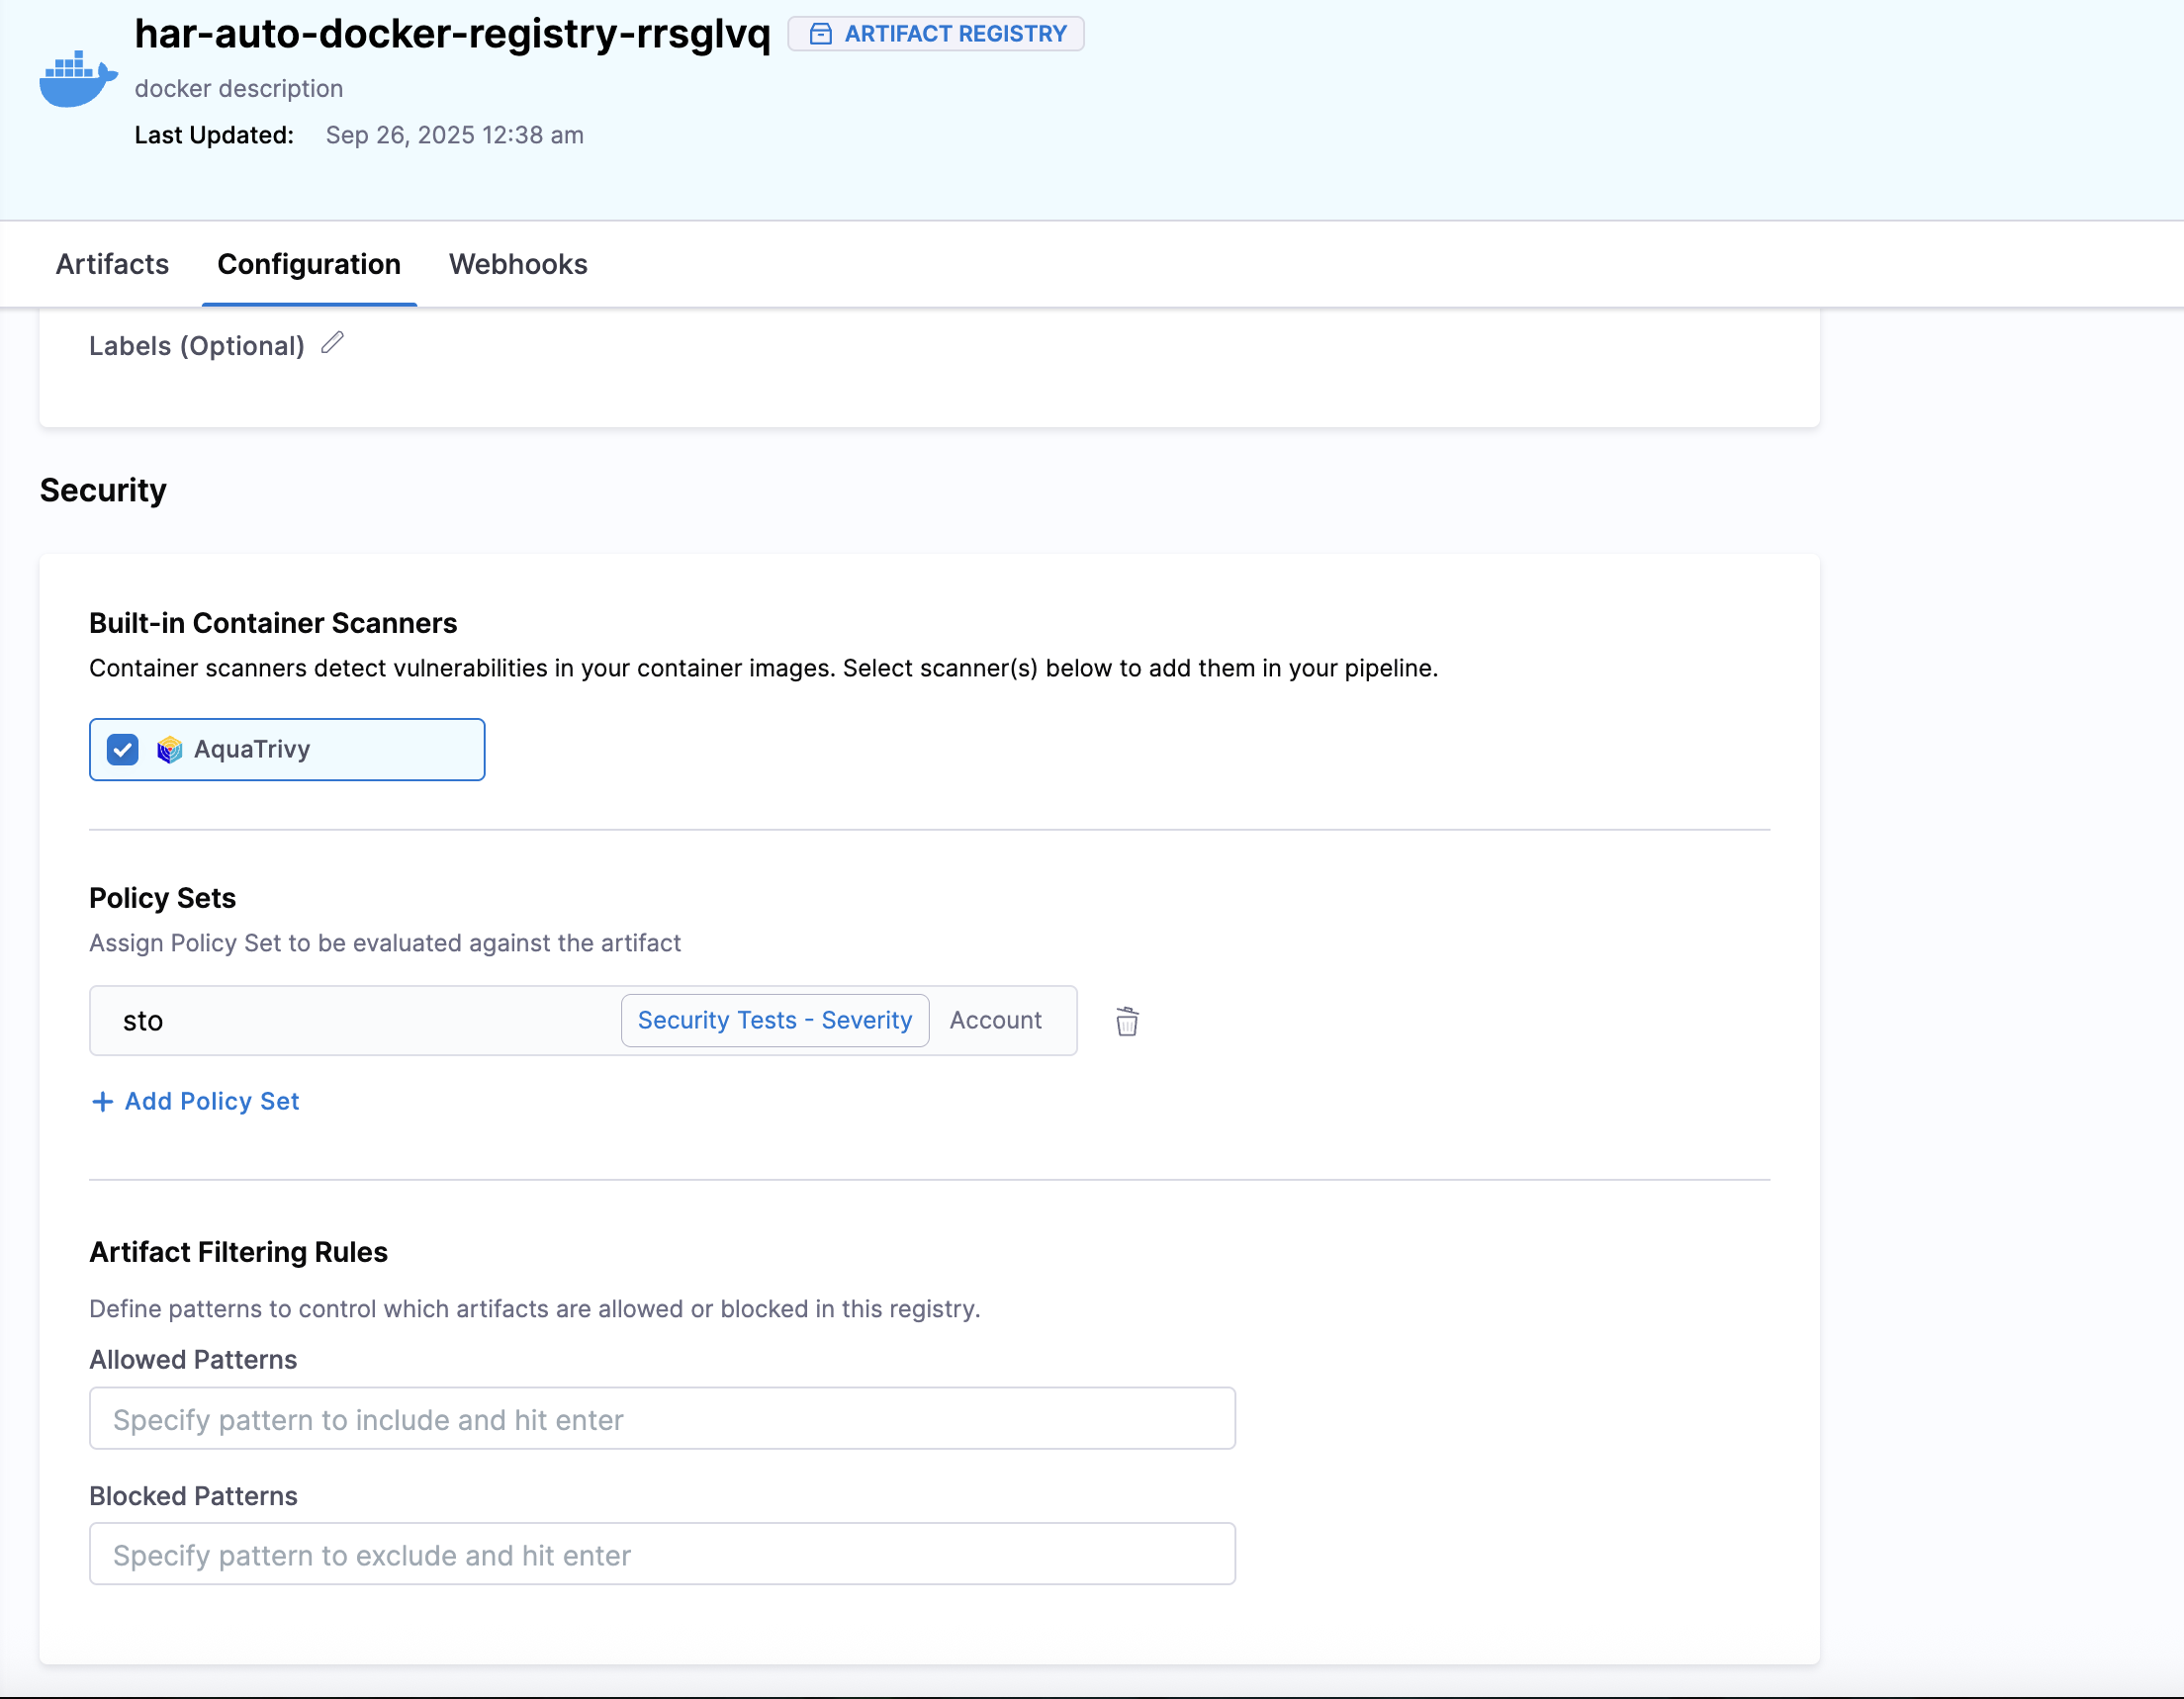
Task: Focus the Blocked Patterns input field
Action: [661, 1554]
